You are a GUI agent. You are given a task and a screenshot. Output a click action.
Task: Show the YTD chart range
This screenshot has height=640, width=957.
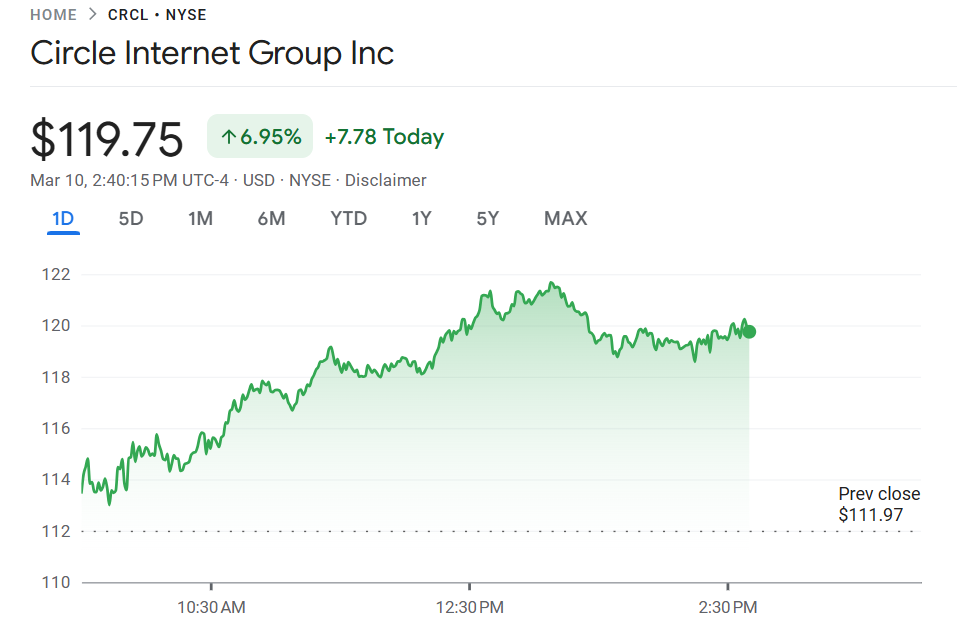(x=348, y=218)
